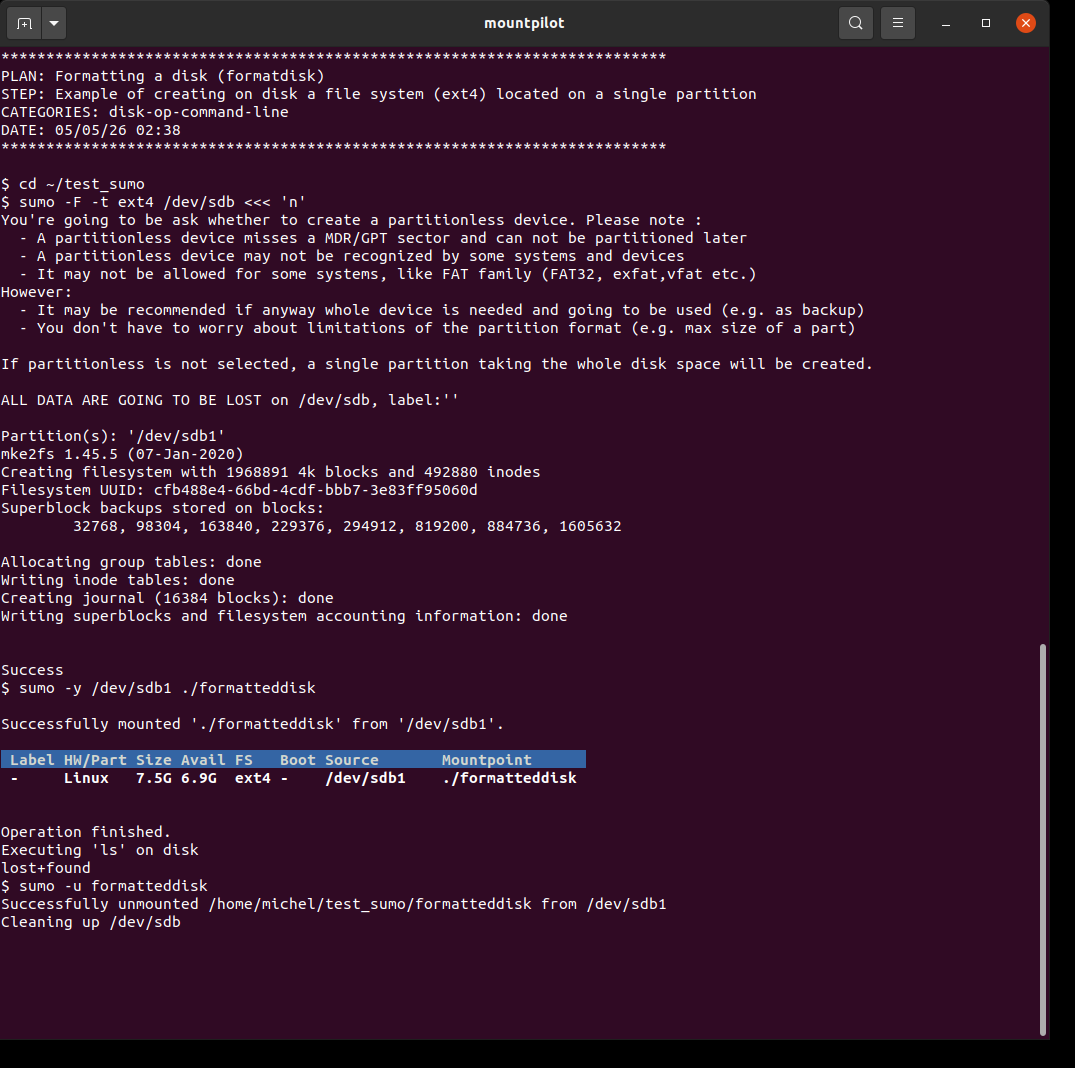Click the terminal vertical scrollbar
1075x1068 pixels.
[x=1043, y=839]
